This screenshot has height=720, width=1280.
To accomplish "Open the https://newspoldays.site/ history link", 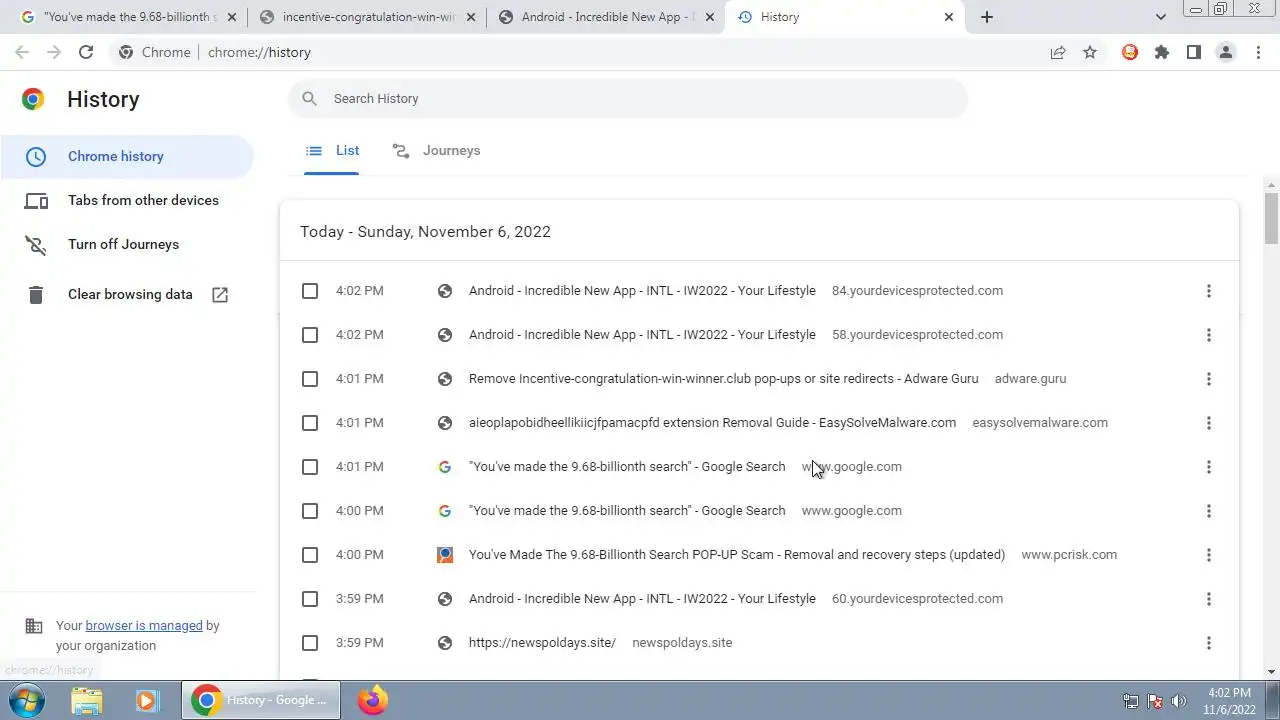I will (x=542, y=643).
